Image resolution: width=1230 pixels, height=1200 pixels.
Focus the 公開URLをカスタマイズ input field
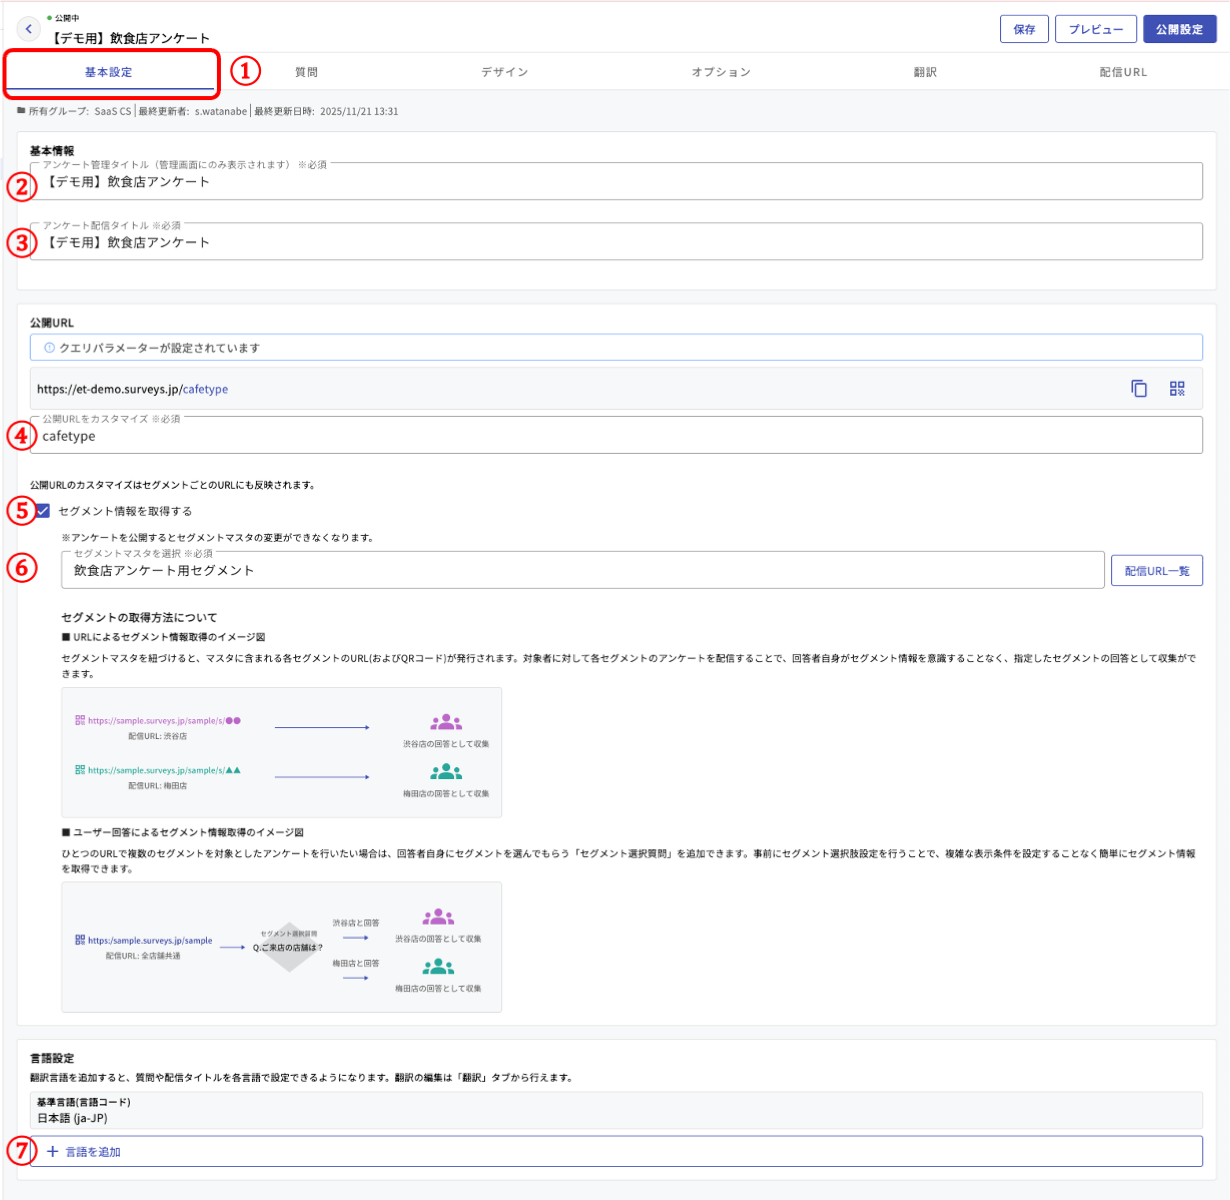(615, 437)
